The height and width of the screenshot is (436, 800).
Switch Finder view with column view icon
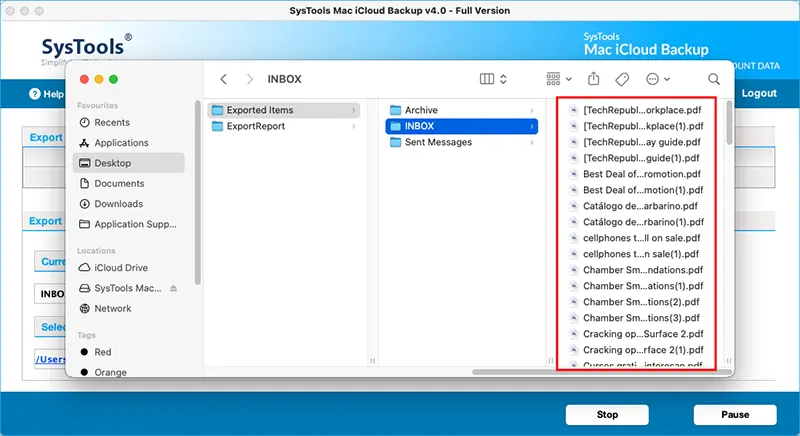coord(487,79)
